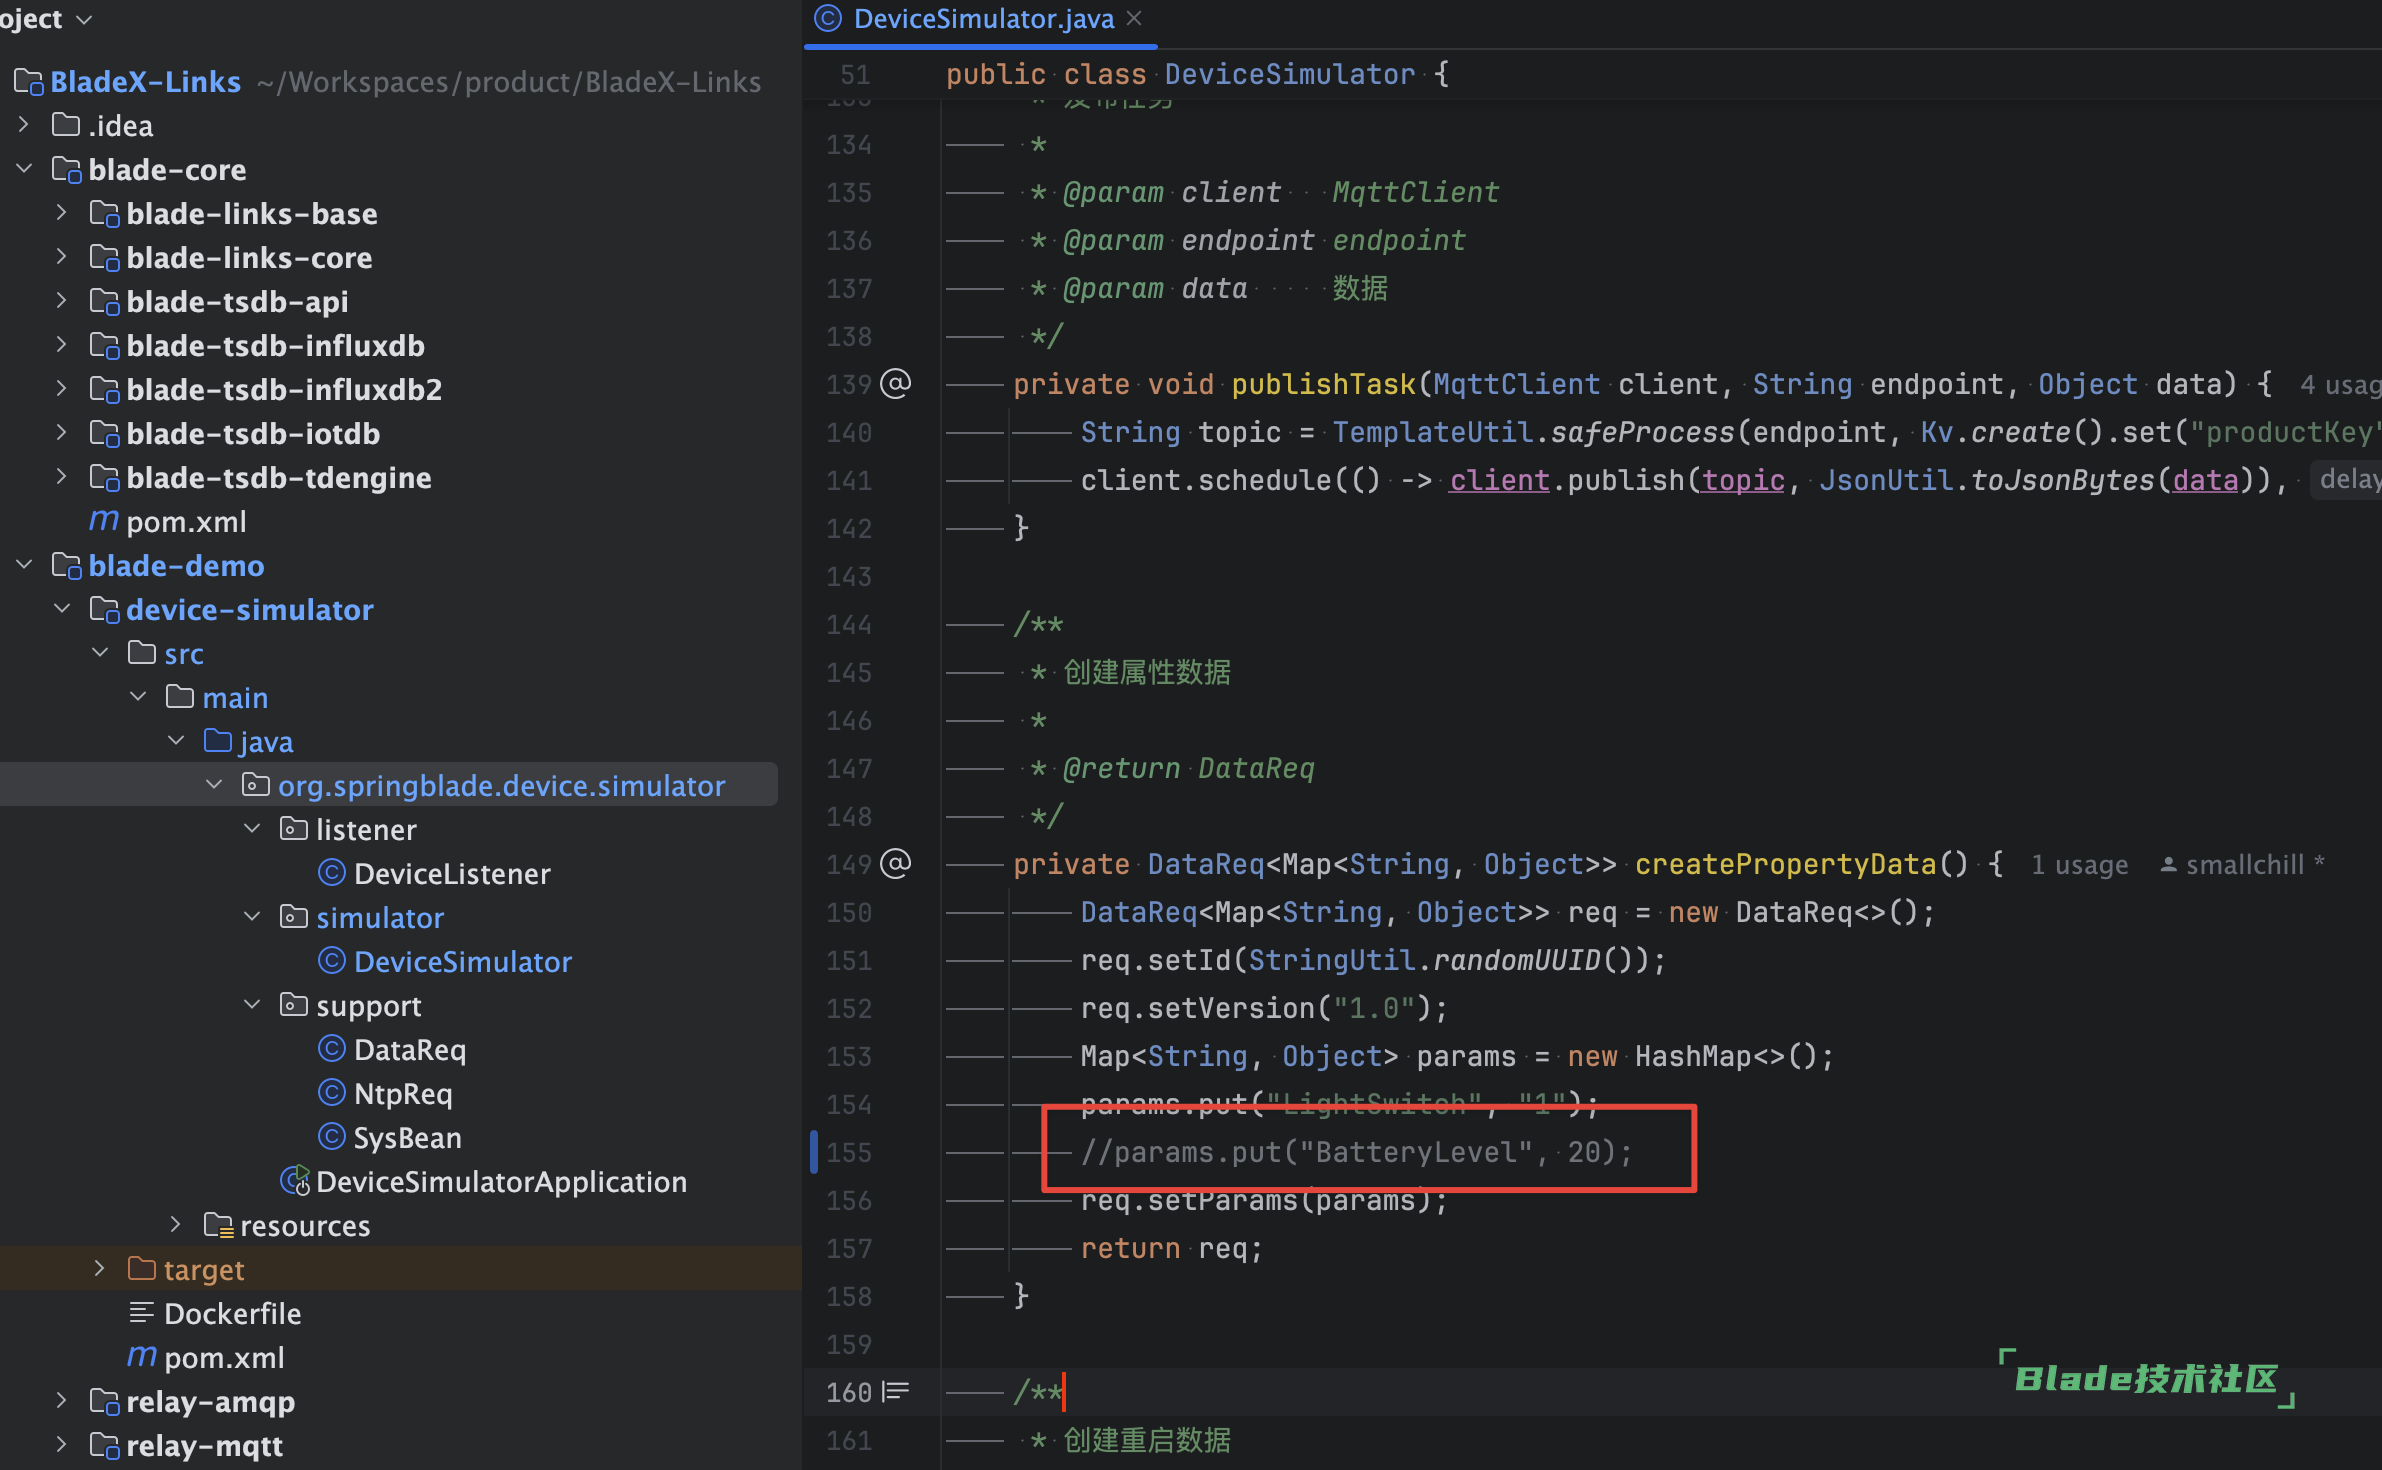
Task: Collapse the listener package
Action: [252, 829]
